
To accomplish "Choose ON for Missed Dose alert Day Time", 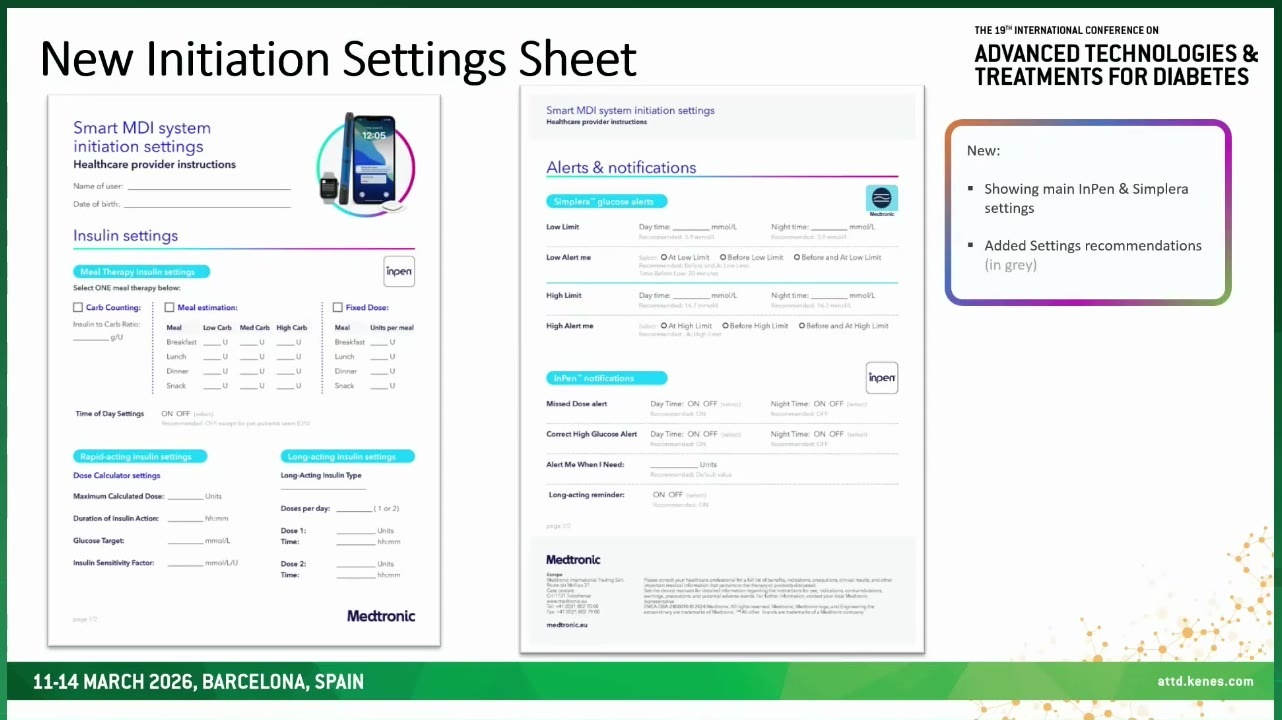I will tap(693, 404).
